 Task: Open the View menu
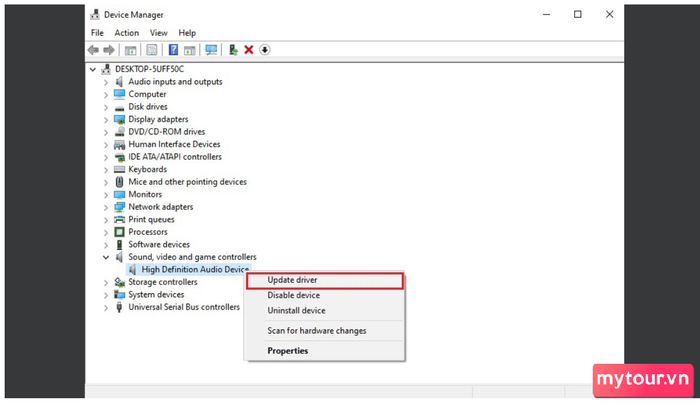coord(158,33)
